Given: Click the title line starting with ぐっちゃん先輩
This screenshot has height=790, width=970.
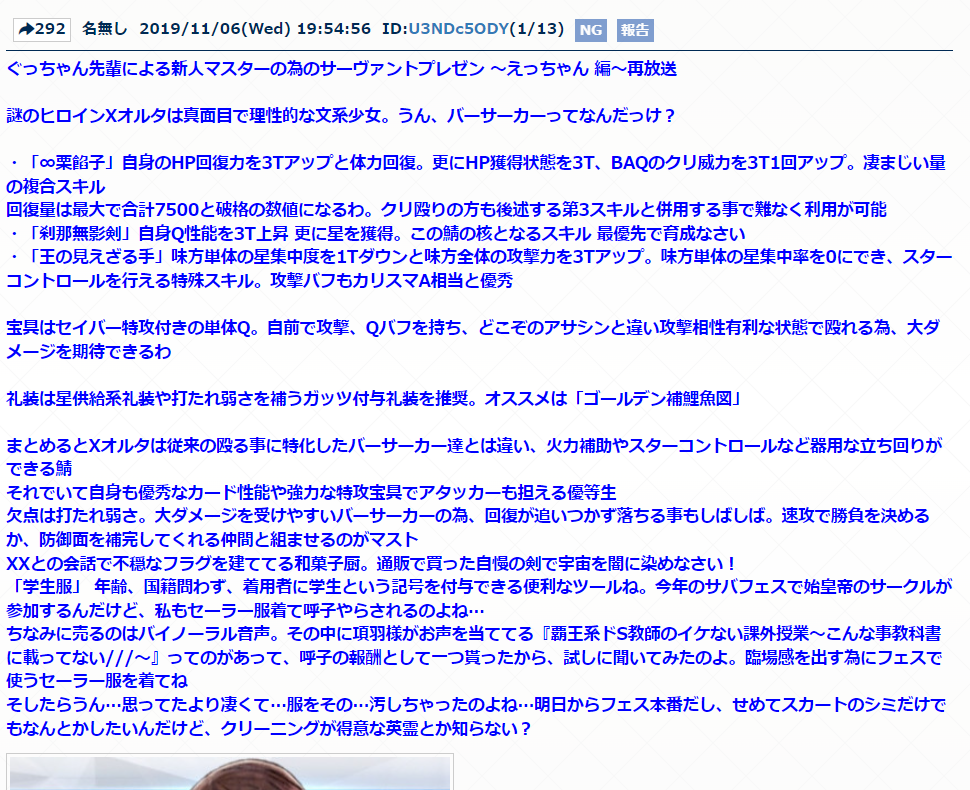Looking at the screenshot, I should point(341,69).
